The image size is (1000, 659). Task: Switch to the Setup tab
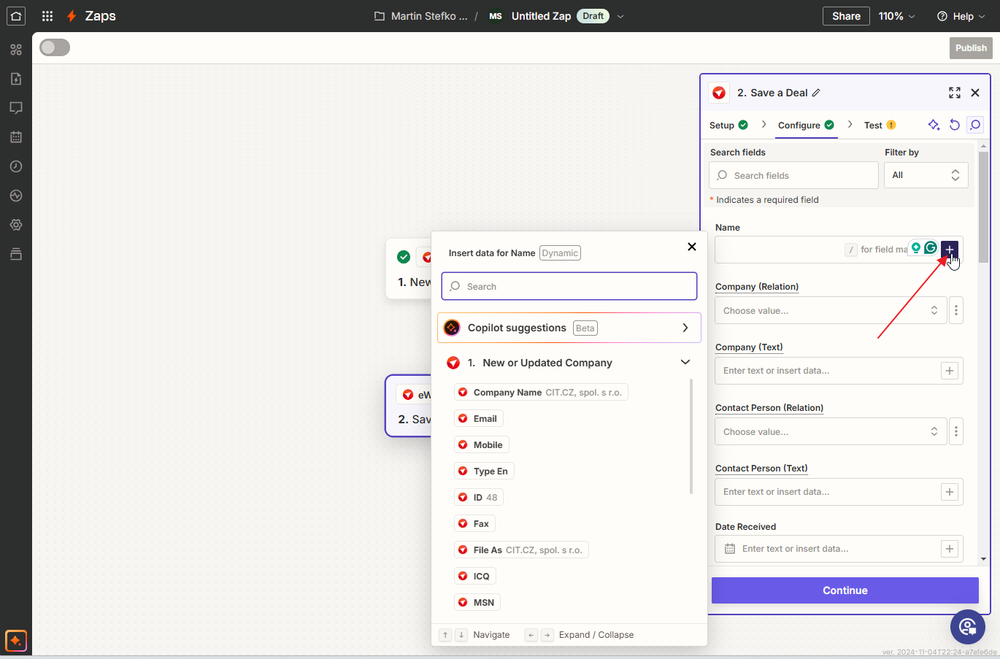pyautogui.click(x=728, y=125)
